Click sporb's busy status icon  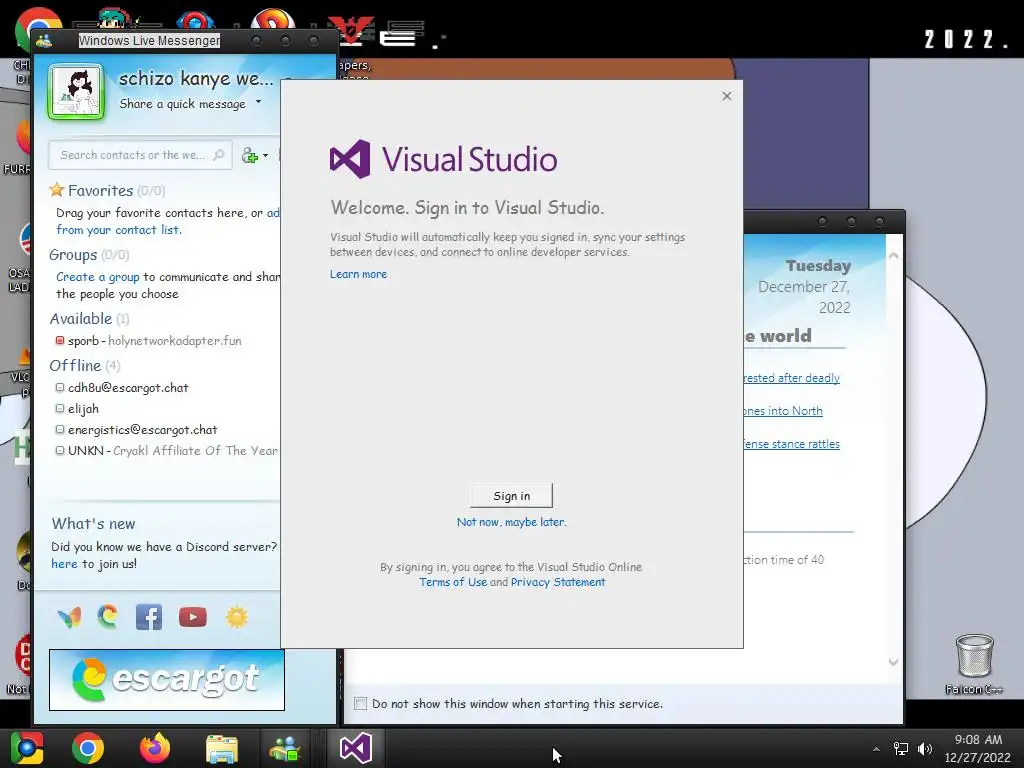60,340
